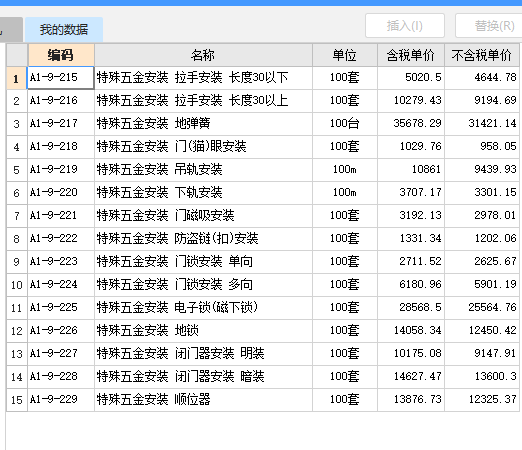Click the 替换(R) button
Screen dimensions: 522x450
pyautogui.click(x=489, y=26)
